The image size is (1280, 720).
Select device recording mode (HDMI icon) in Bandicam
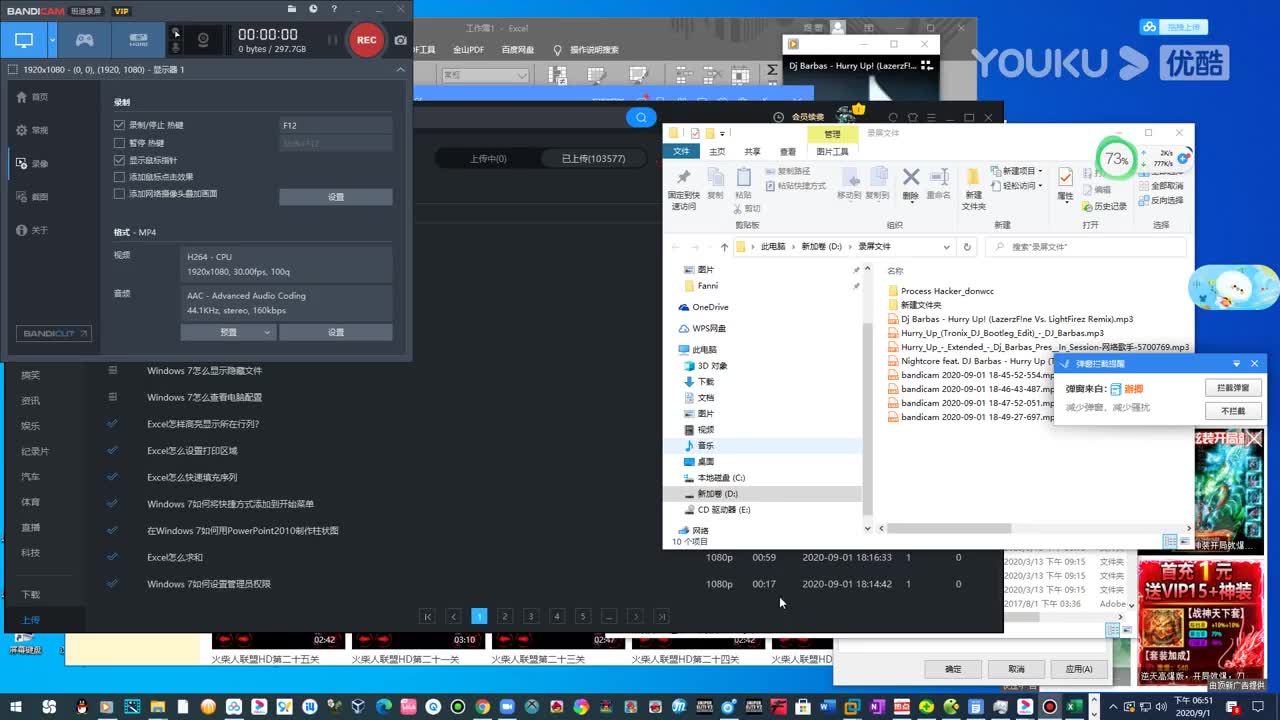pos(137,39)
